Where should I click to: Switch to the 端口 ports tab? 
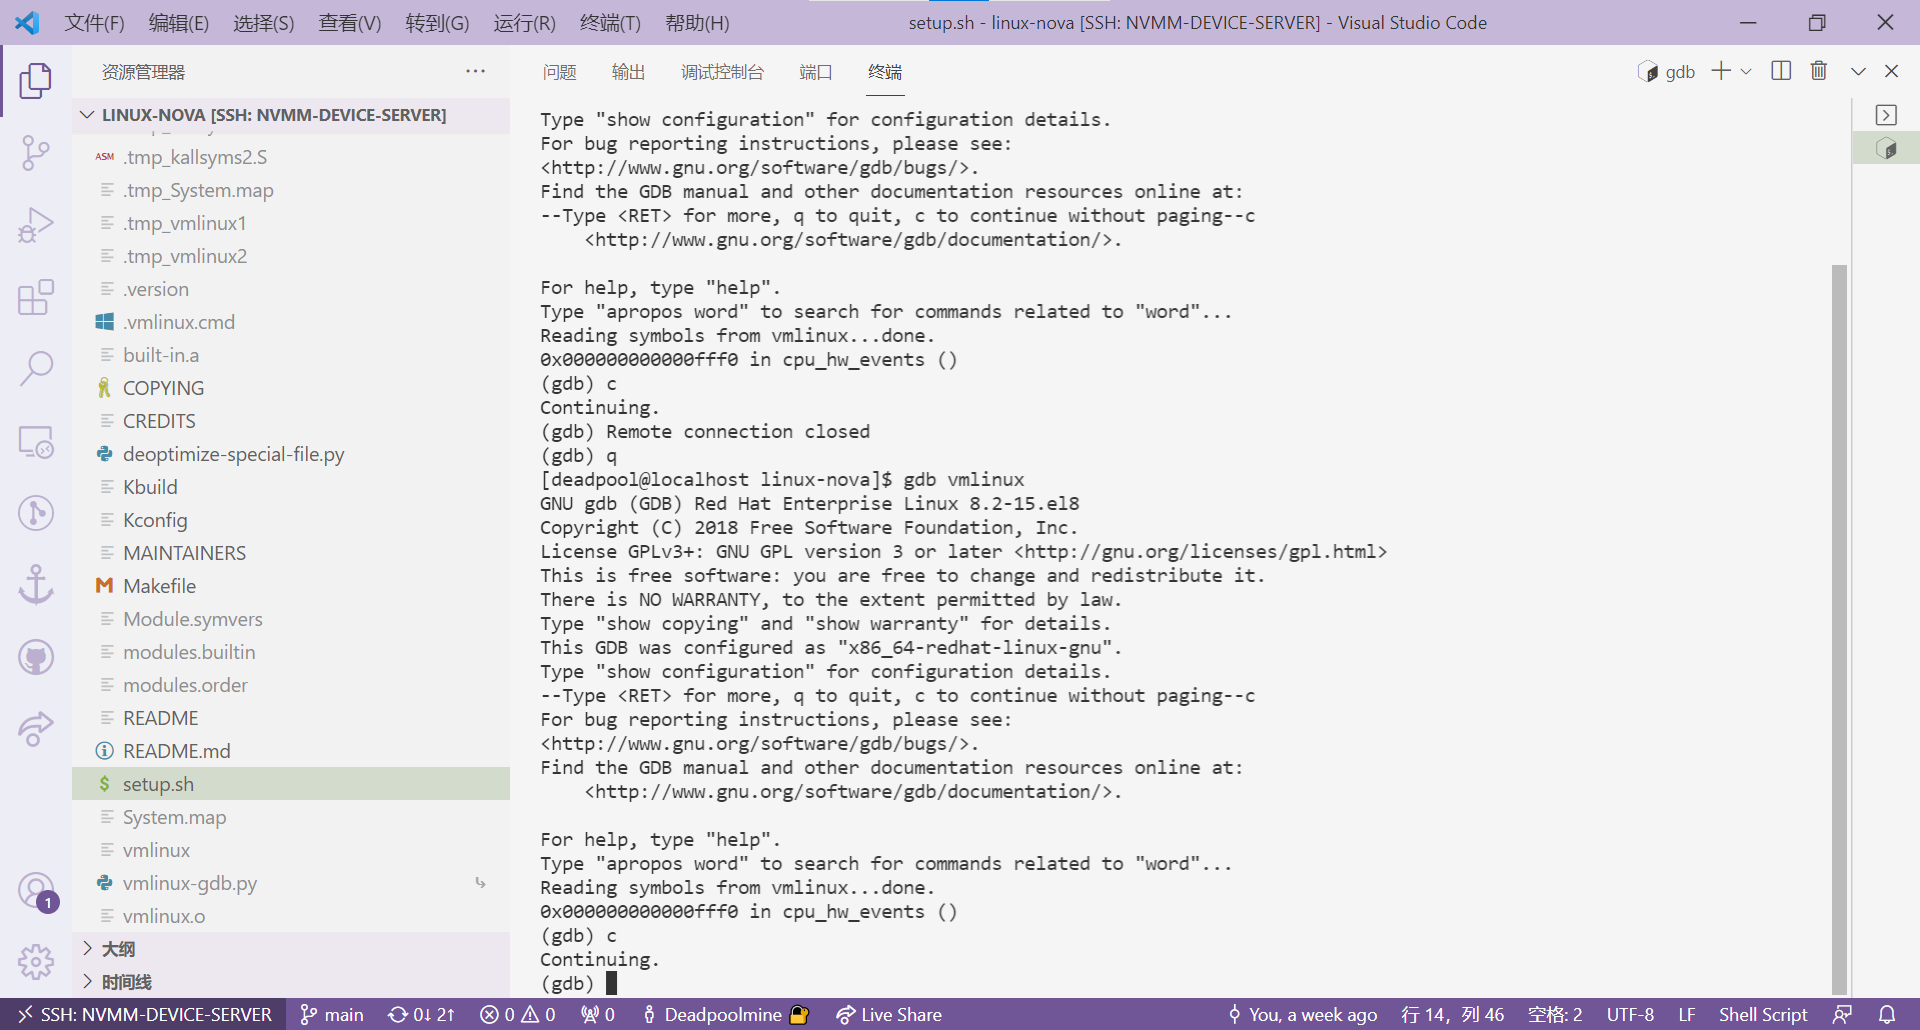tap(816, 72)
